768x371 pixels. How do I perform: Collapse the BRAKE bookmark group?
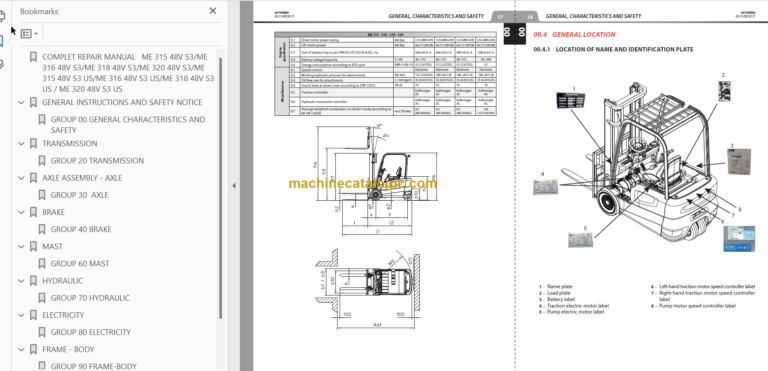pyautogui.click(x=21, y=212)
